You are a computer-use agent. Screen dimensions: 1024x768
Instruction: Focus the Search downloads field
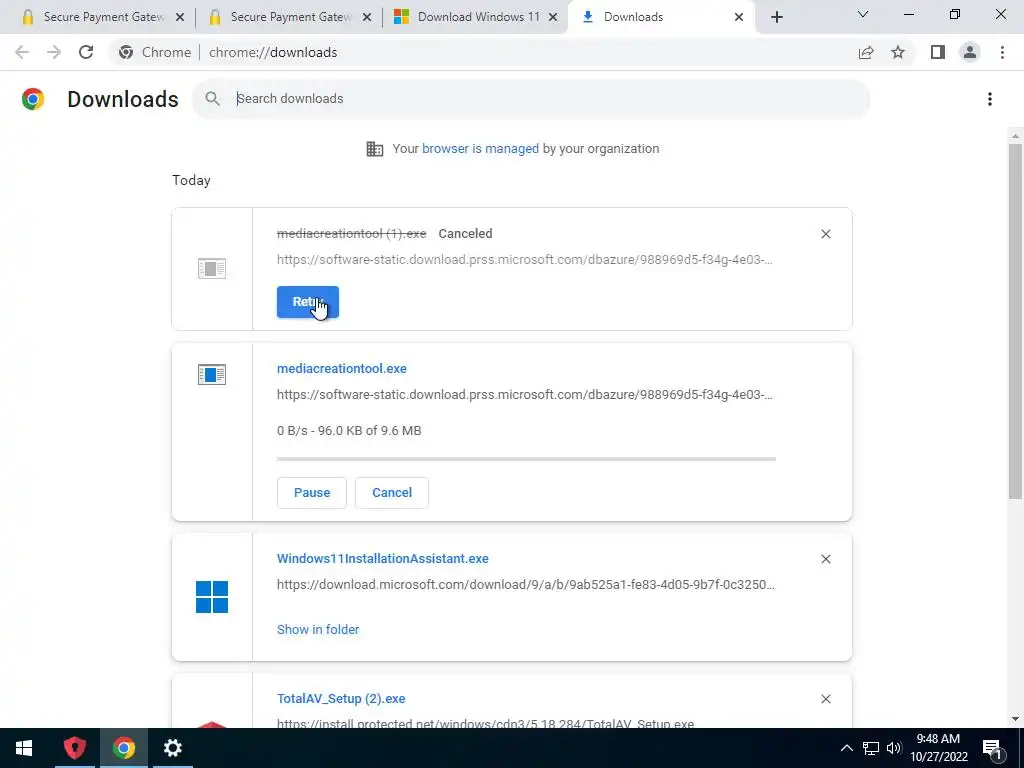click(x=530, y=99)
